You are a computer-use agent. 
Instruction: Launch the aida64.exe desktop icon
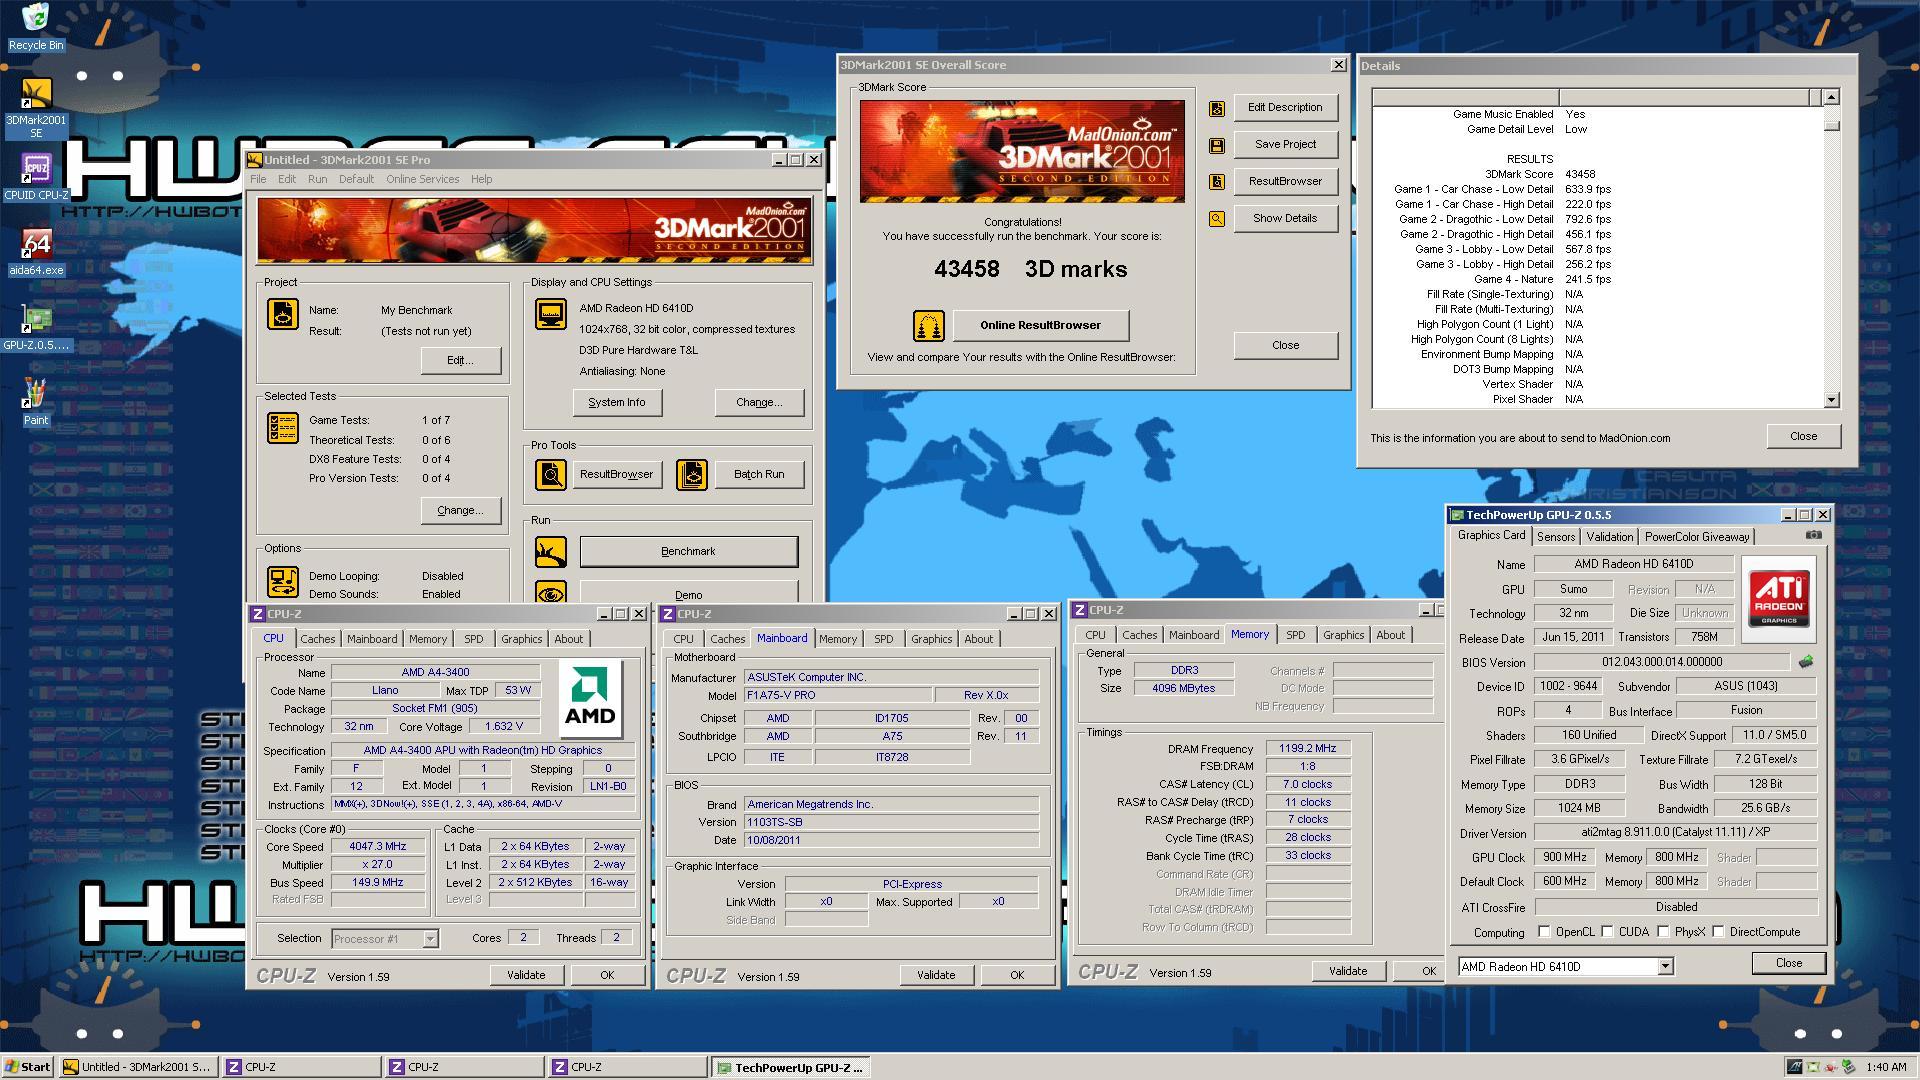pyautogui.click(x=36, y=252)
